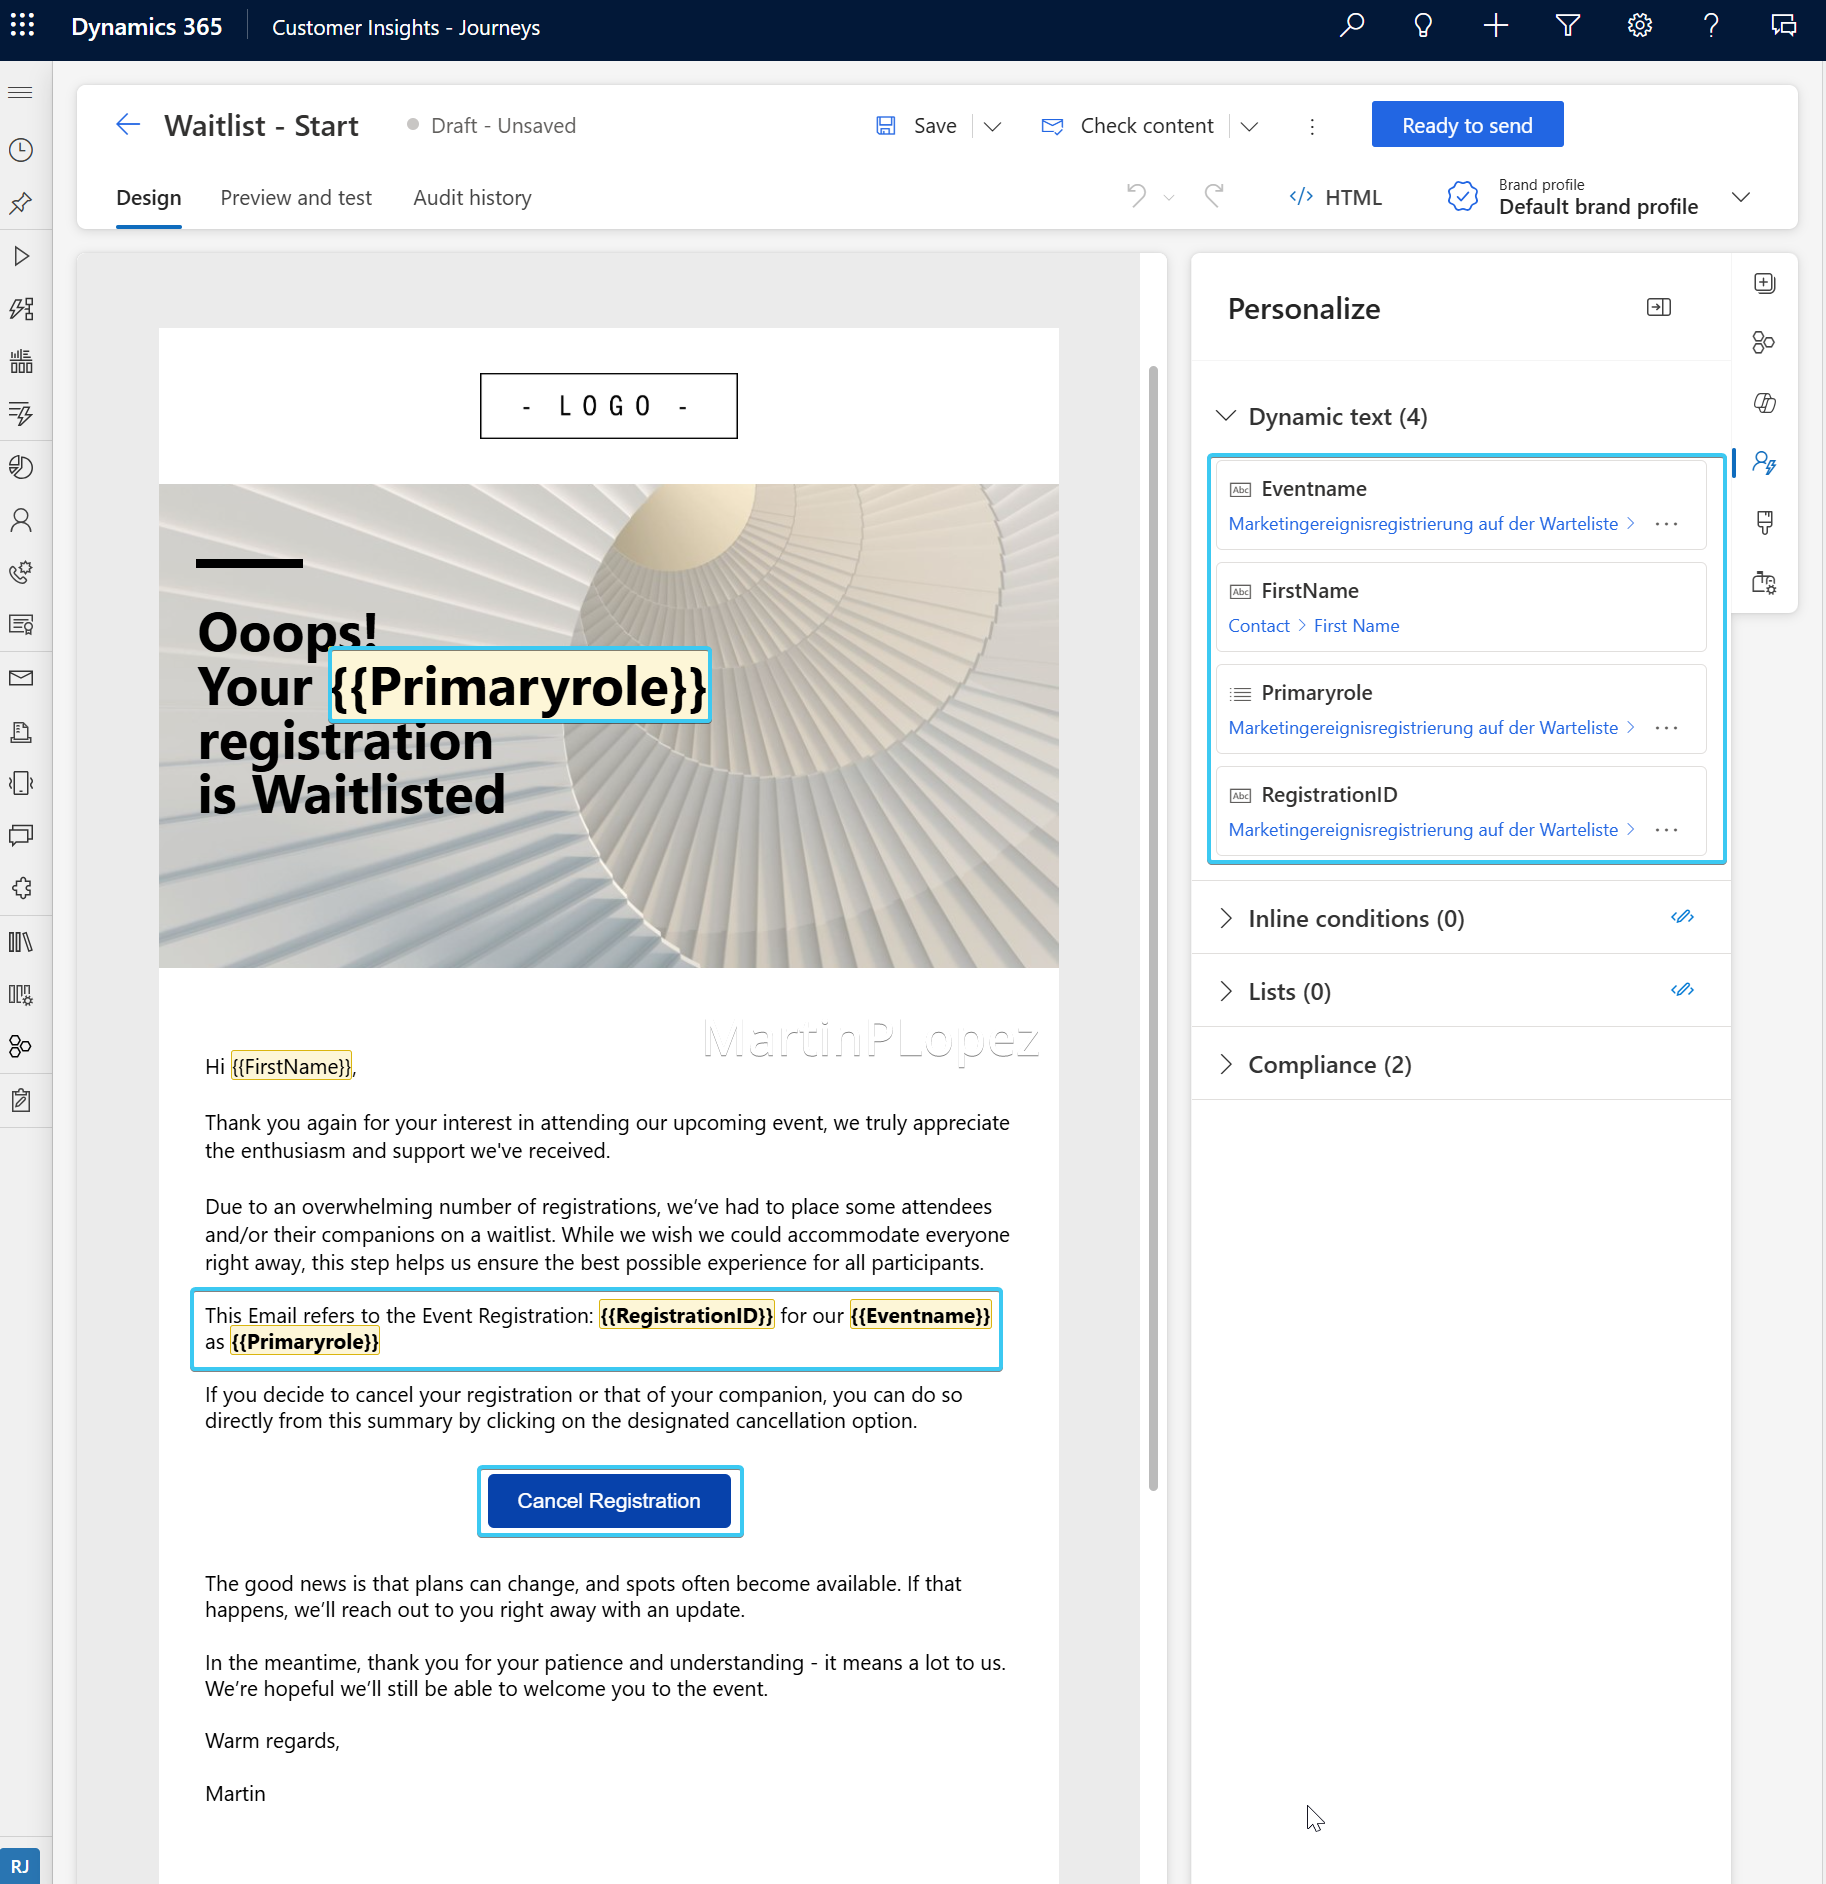Collapse the Dynamic text section
The width and height of the screenshot is (1826, 1884).
pyautogui.click(x=1228, y=417)
